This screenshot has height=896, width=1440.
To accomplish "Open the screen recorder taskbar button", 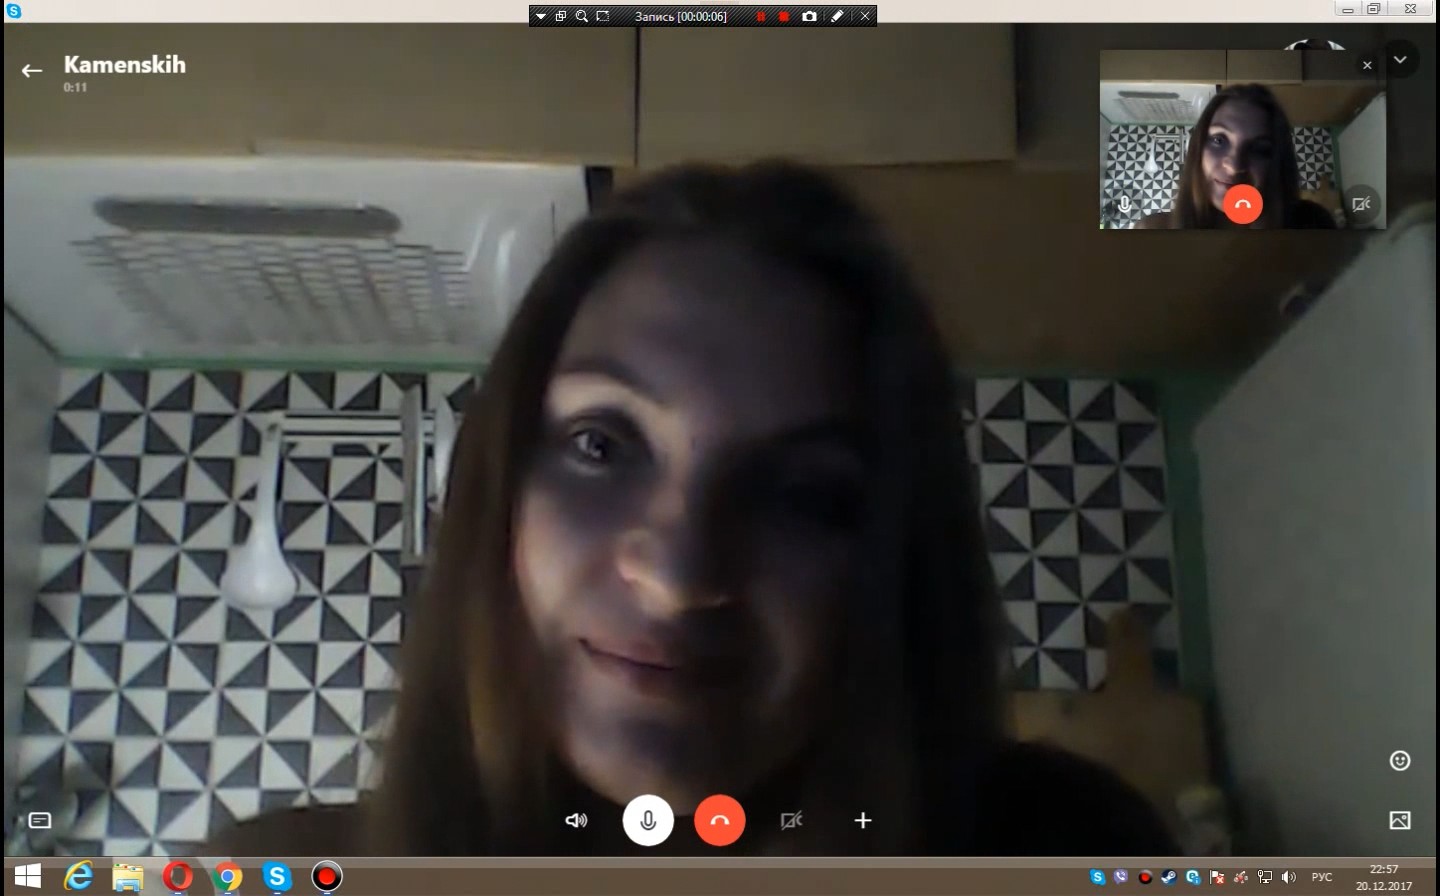I will pyautogui.click(x=326, y=877).
